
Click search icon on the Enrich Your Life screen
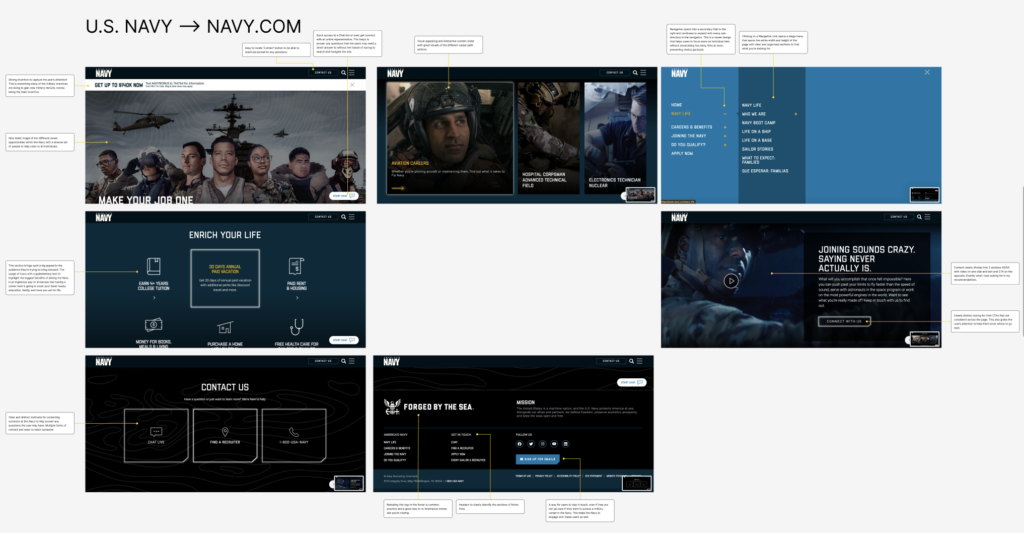click(344, 217)
